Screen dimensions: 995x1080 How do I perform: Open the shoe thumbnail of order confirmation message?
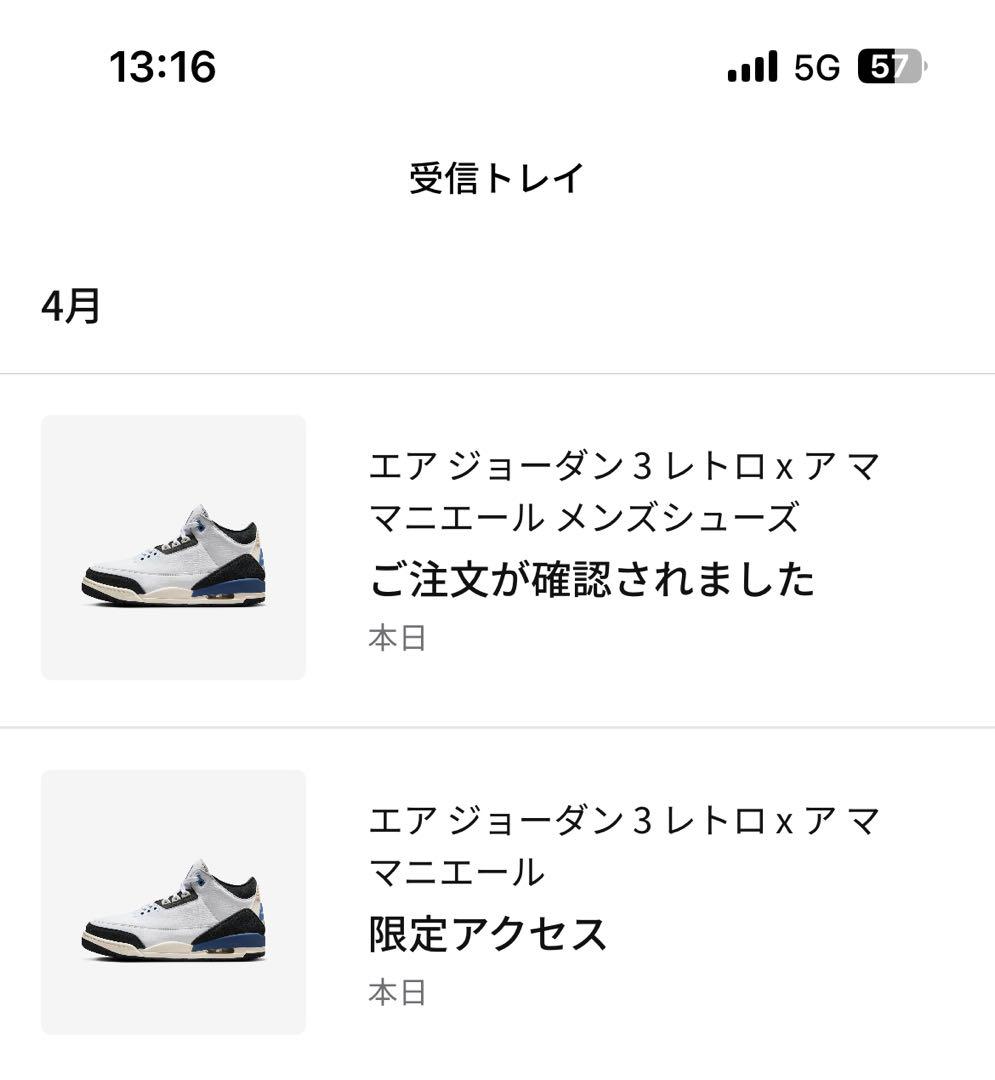[174, 548]
